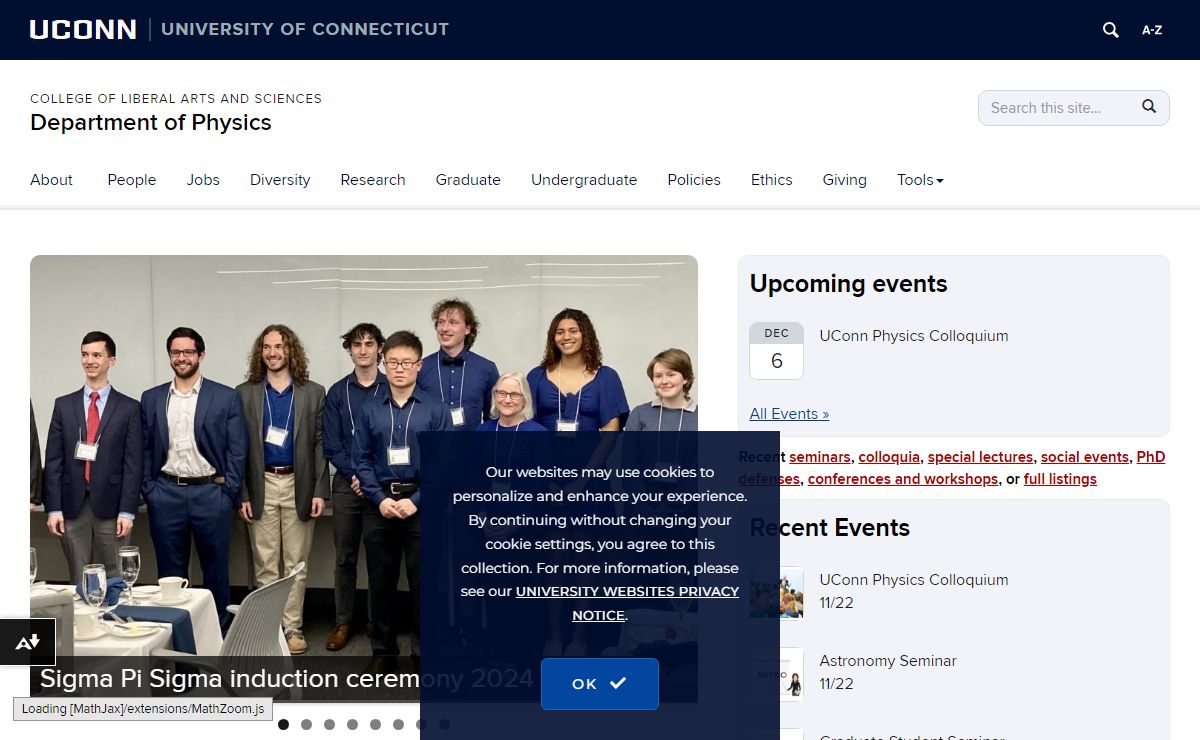Go to the Graduate section
Screen dimensions: 1200x740
pos(468,180)
